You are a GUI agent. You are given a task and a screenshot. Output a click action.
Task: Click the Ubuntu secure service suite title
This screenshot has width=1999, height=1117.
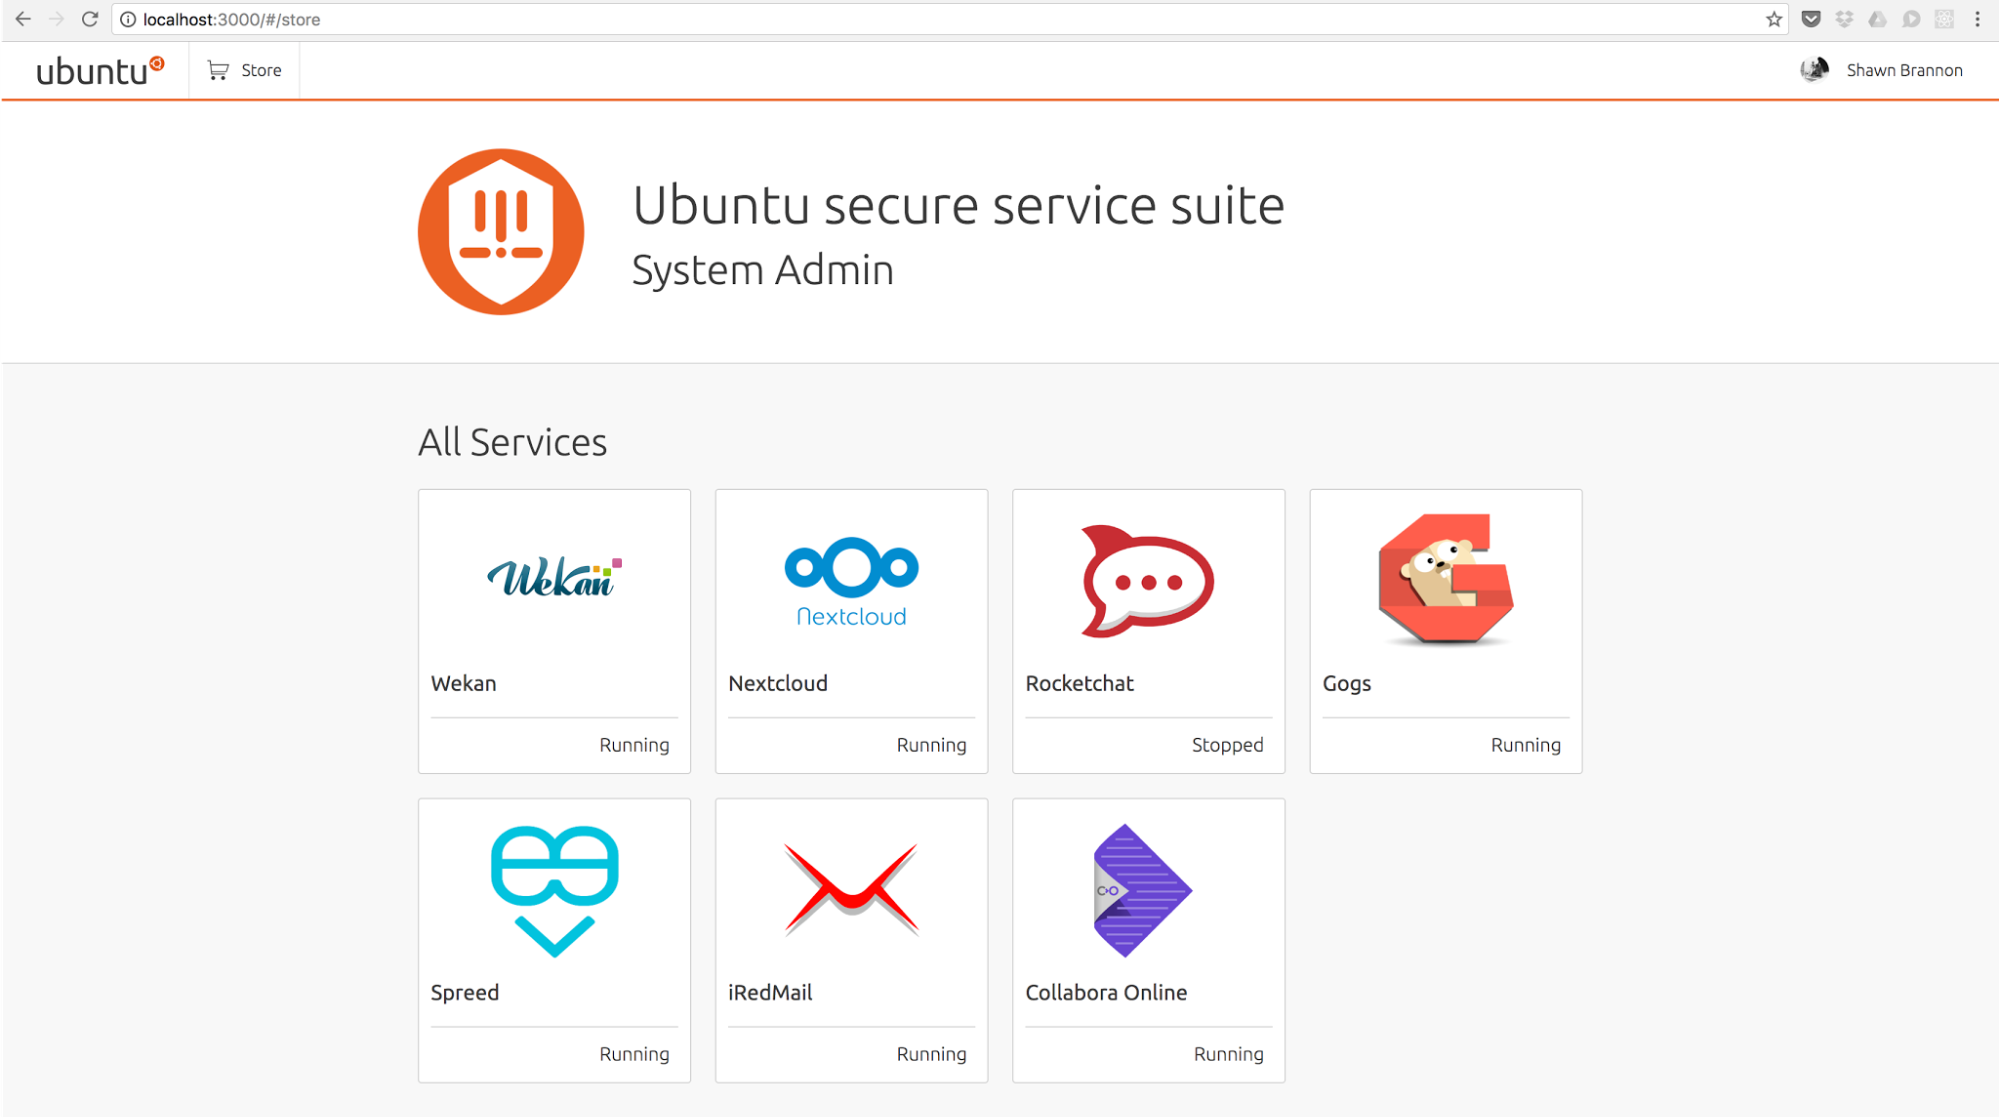pos(958,206)
